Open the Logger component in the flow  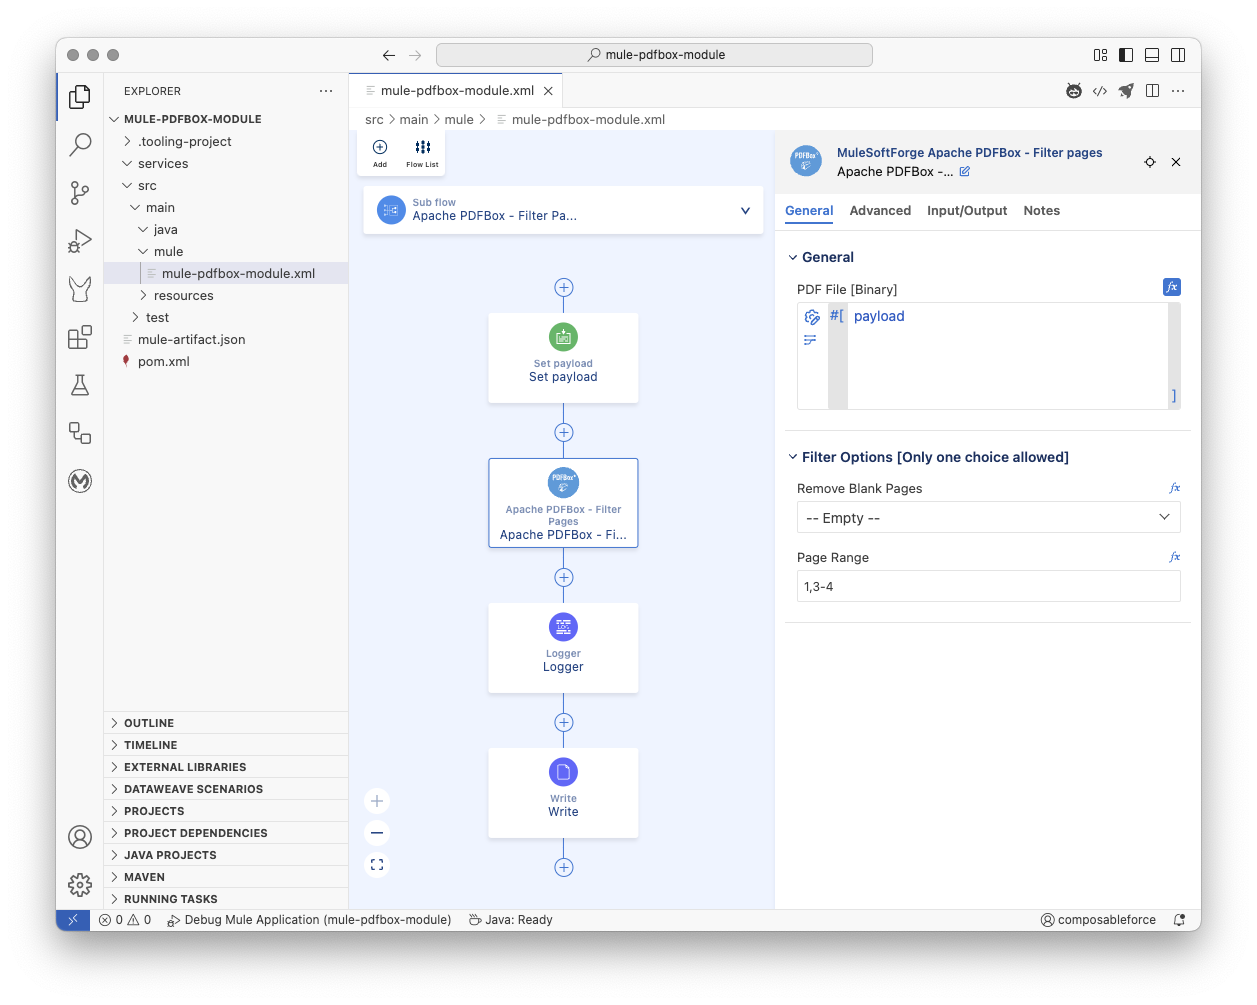point(563,648)
